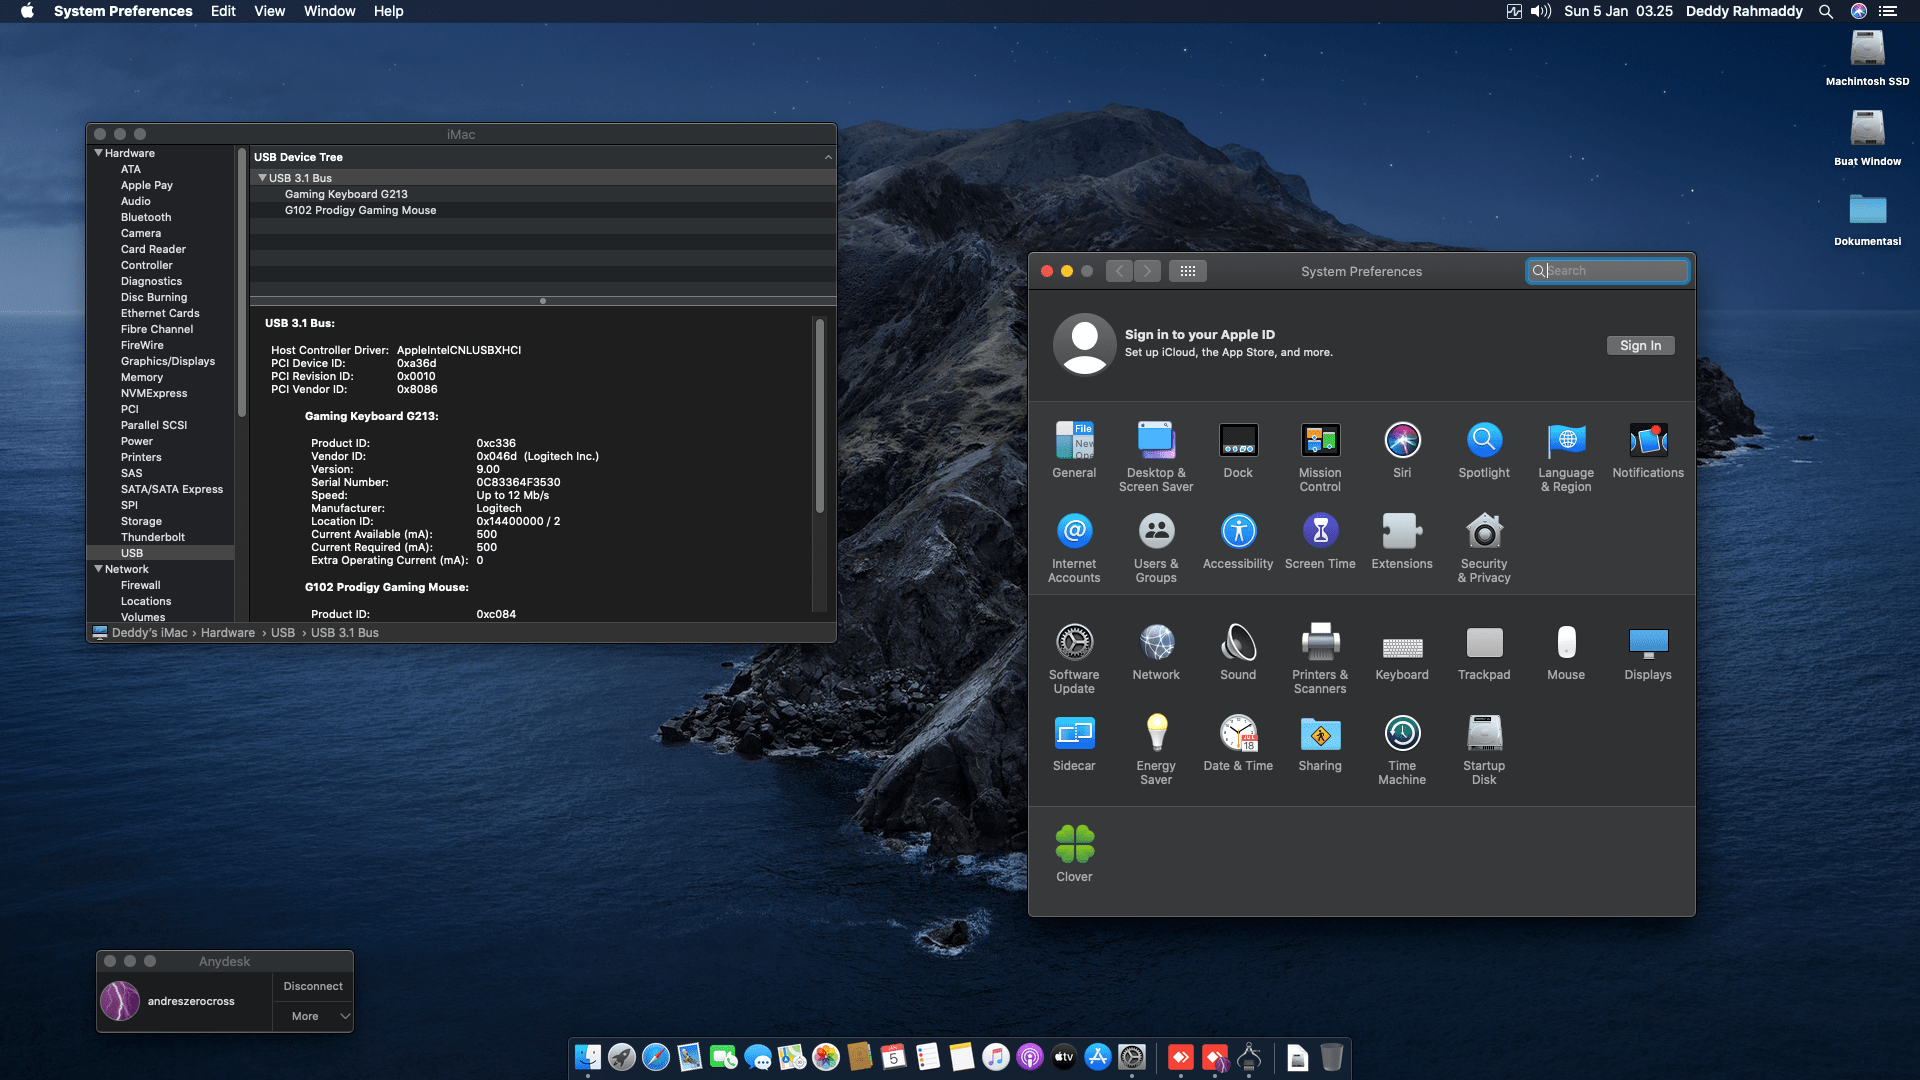Select Graphics/Displays in the Hardware sidebar
The width and height of the screenshot is (1920, 1080).
[x=168, y=361]
